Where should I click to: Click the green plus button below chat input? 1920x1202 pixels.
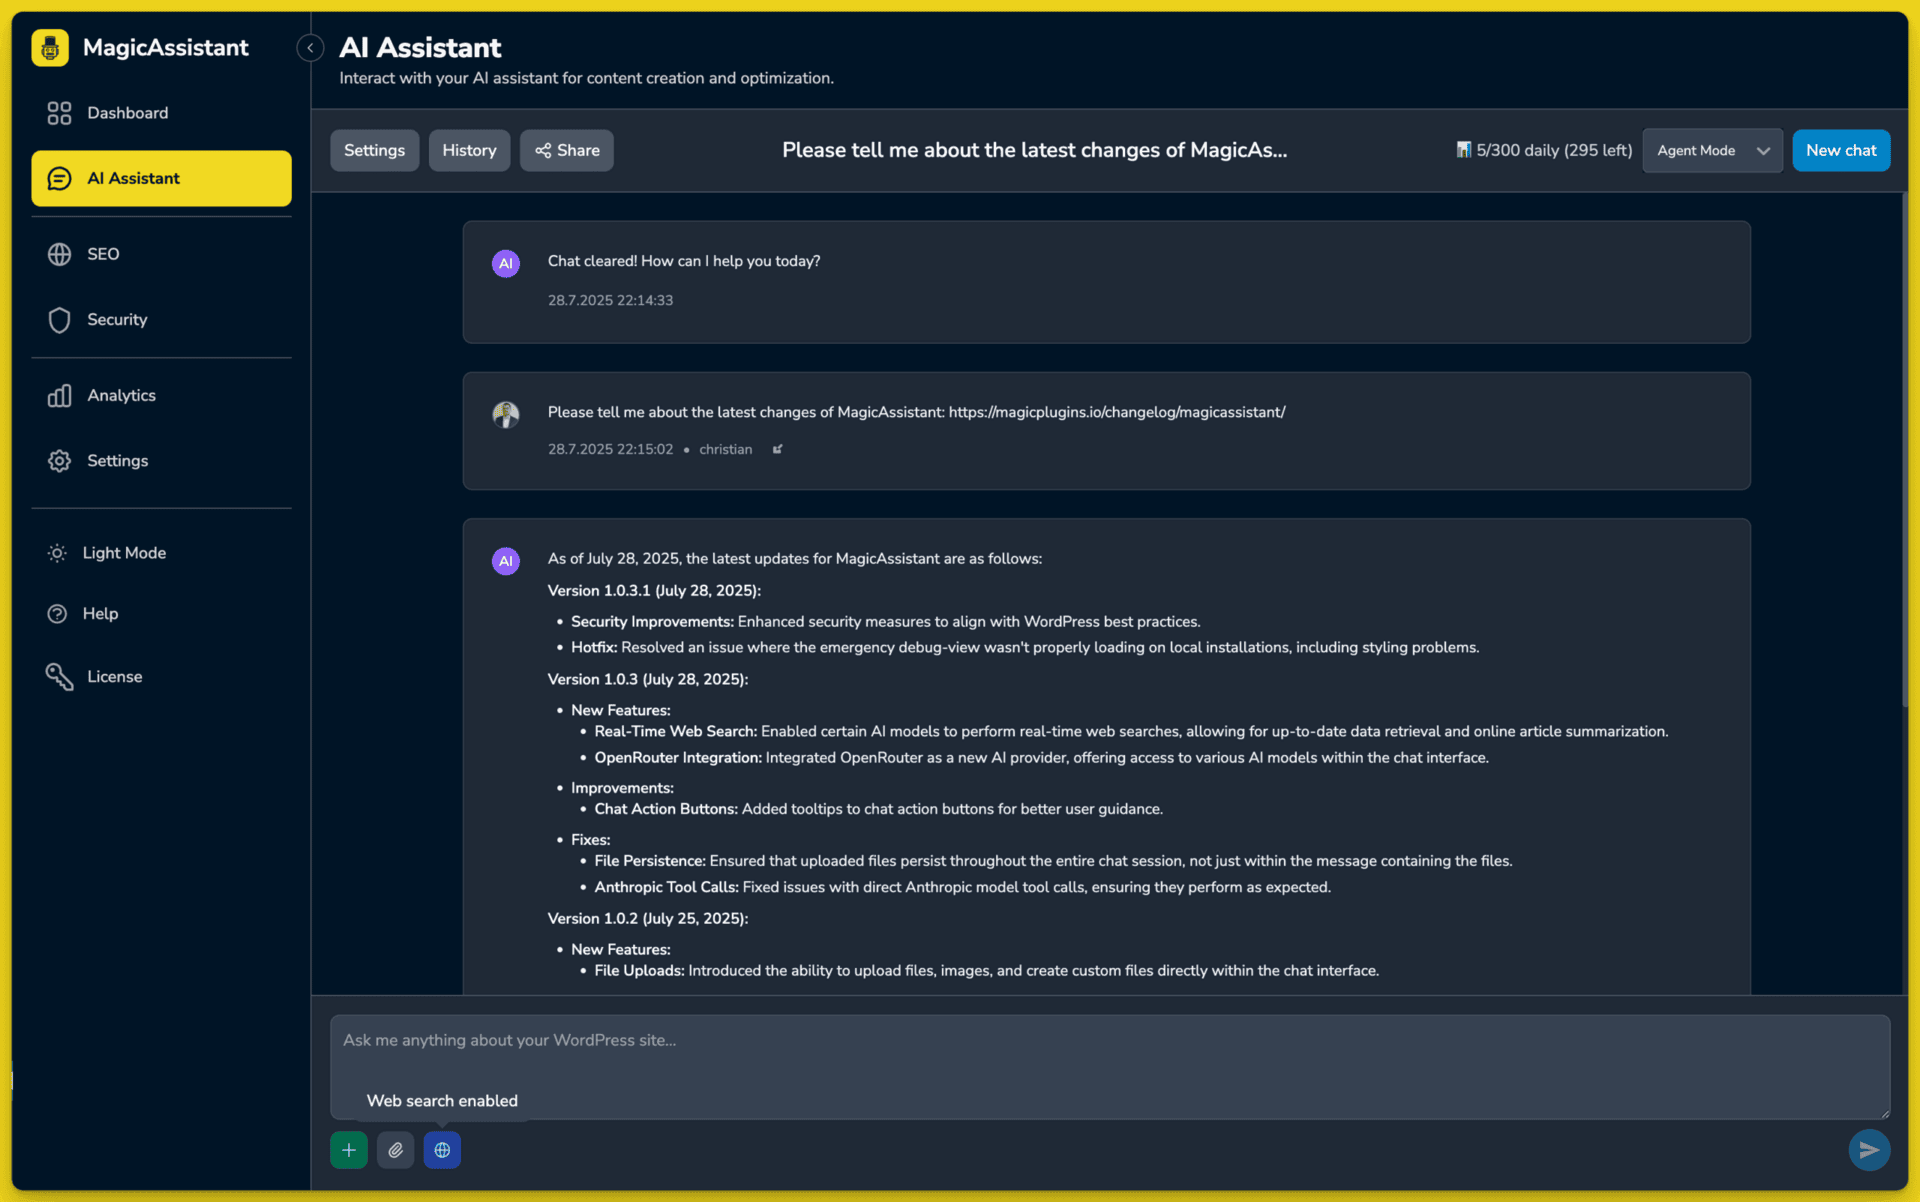(348, 1150)
